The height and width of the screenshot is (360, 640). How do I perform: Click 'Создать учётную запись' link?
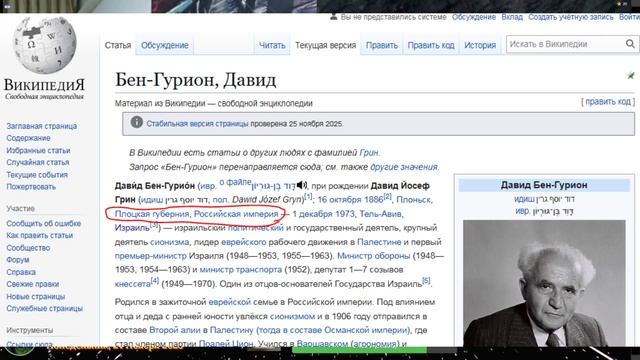571,17
